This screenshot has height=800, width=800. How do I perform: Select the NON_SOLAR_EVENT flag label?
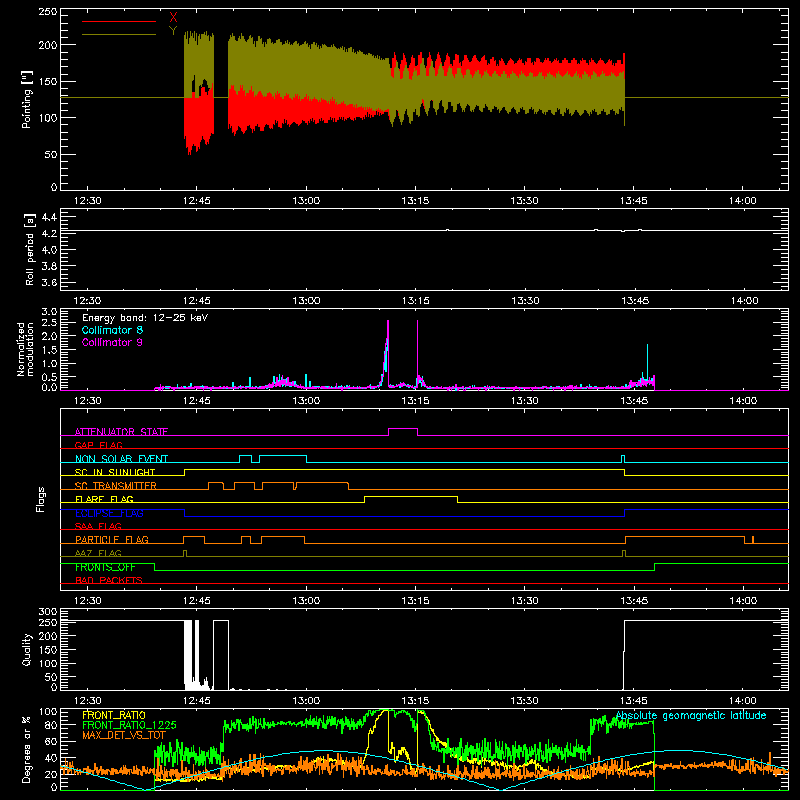(x=121, y=459)
